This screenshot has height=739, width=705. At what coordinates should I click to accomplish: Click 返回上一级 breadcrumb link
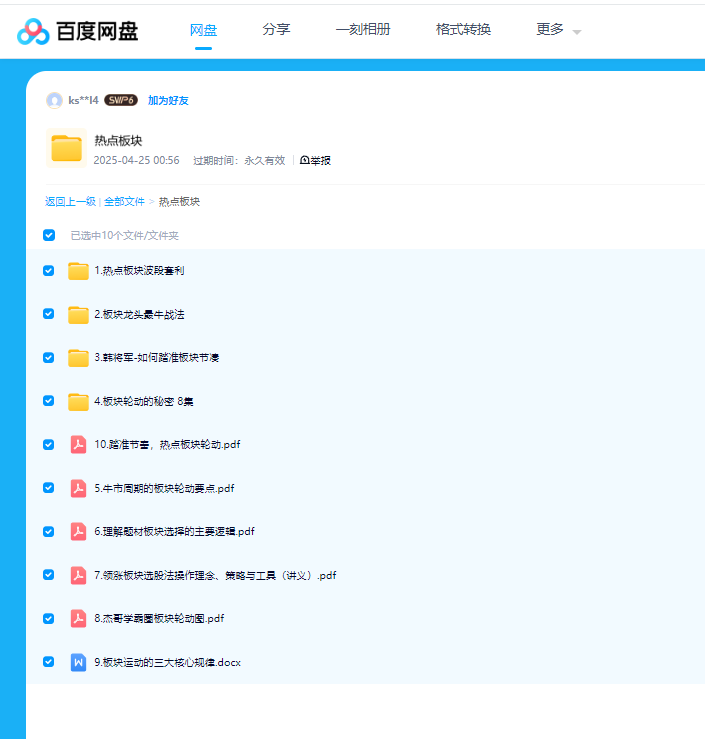click(x=70, y=202)
